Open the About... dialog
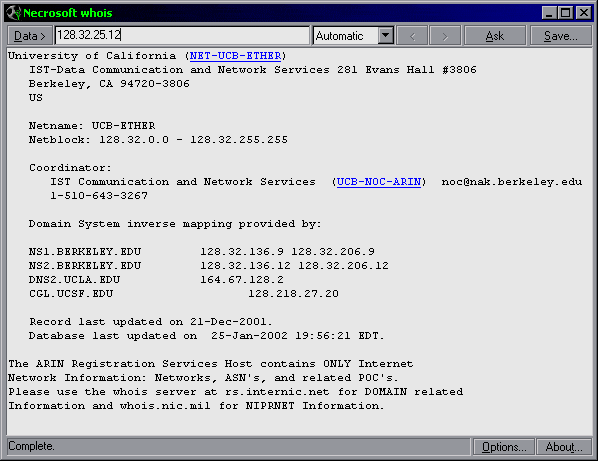 pyautogui.click(x=564, y=447)
